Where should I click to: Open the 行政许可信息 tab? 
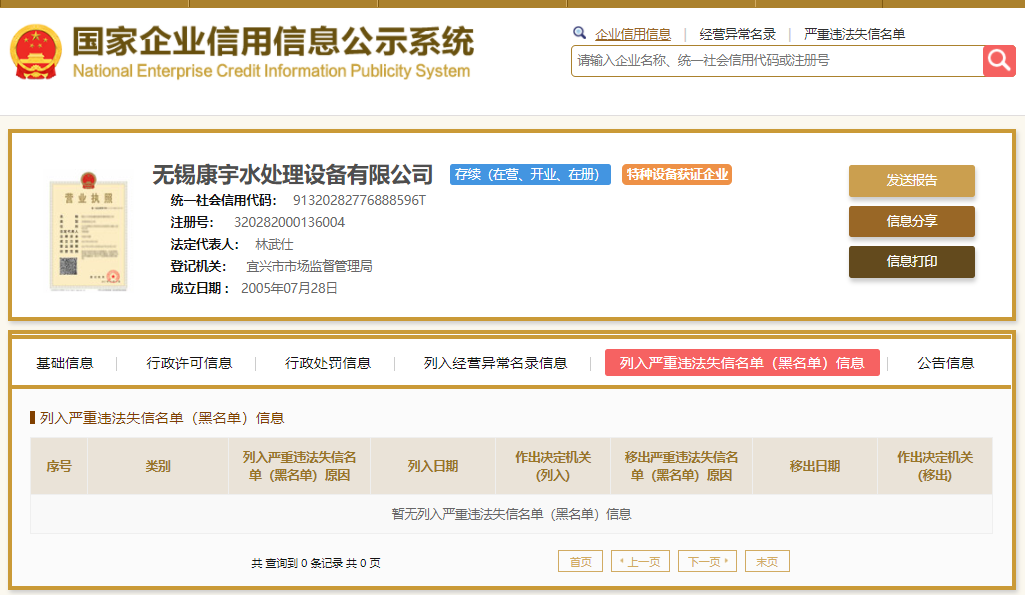coord(189,363)
